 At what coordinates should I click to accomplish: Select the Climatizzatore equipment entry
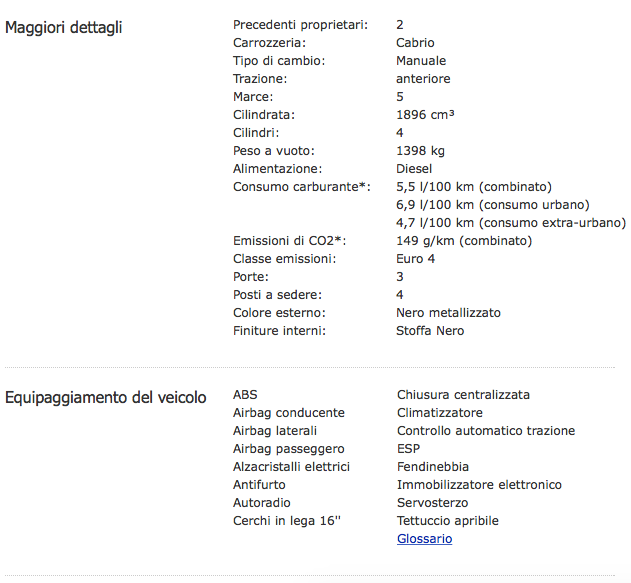click(x=440, y=413)
